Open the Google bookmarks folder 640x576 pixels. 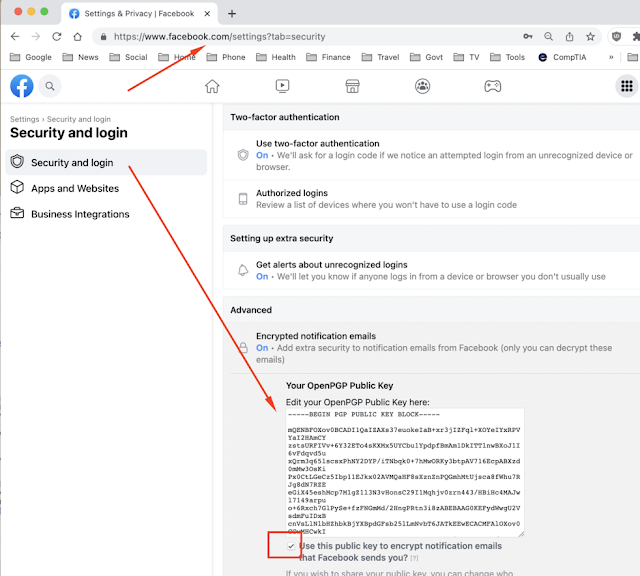click(31, 57)
